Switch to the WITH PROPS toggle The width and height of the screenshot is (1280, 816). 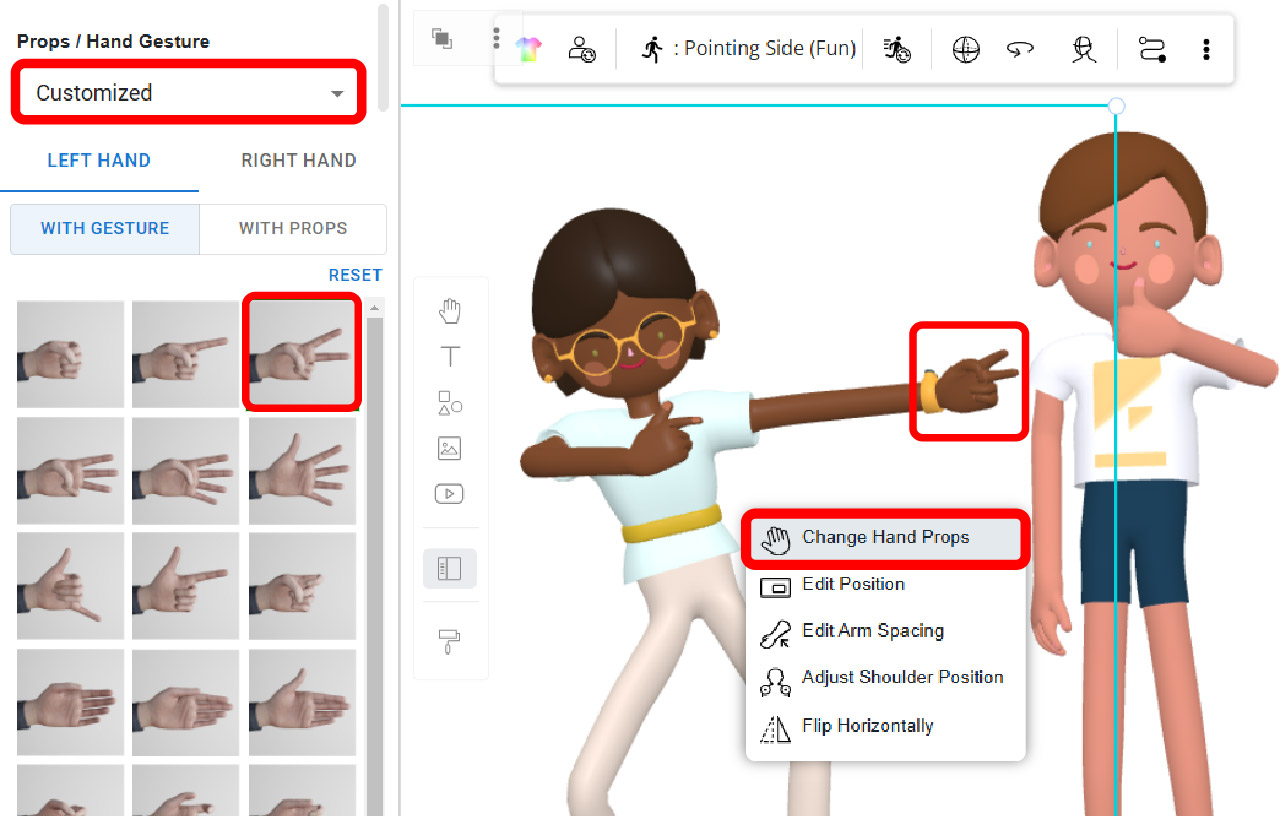click(x=293, y=229)
